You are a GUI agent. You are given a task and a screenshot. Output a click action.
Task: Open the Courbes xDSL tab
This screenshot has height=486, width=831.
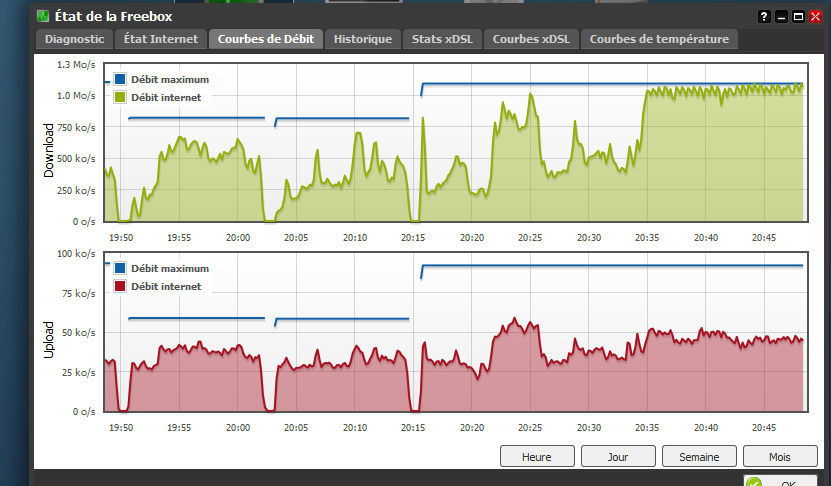pos(531,39)
